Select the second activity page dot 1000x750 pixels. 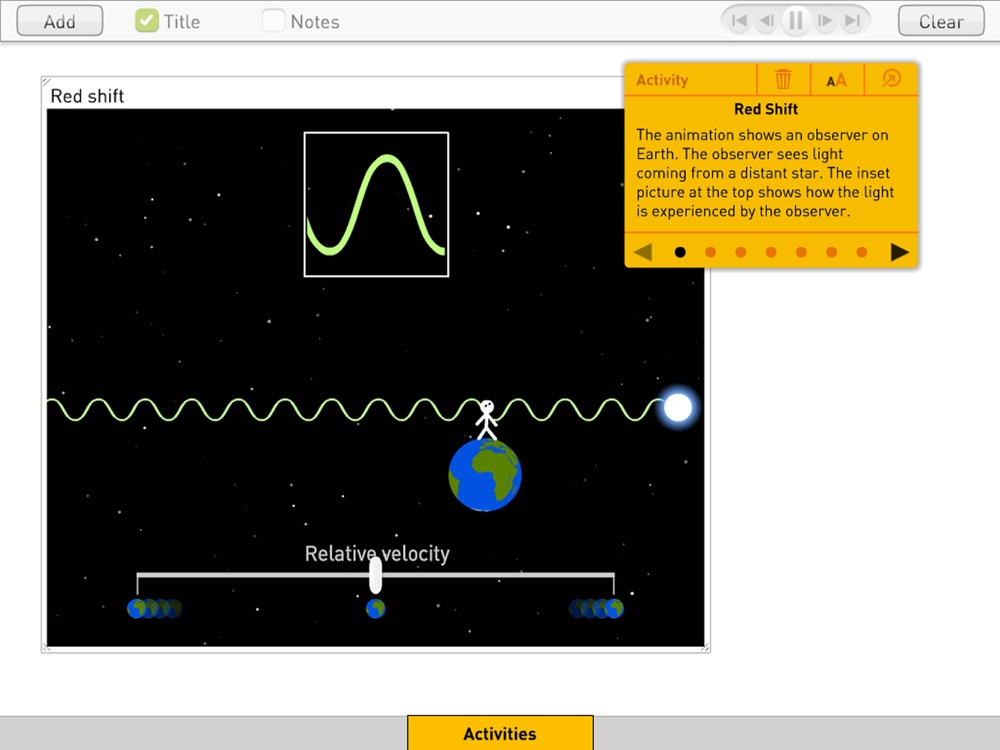coord(710,253)
